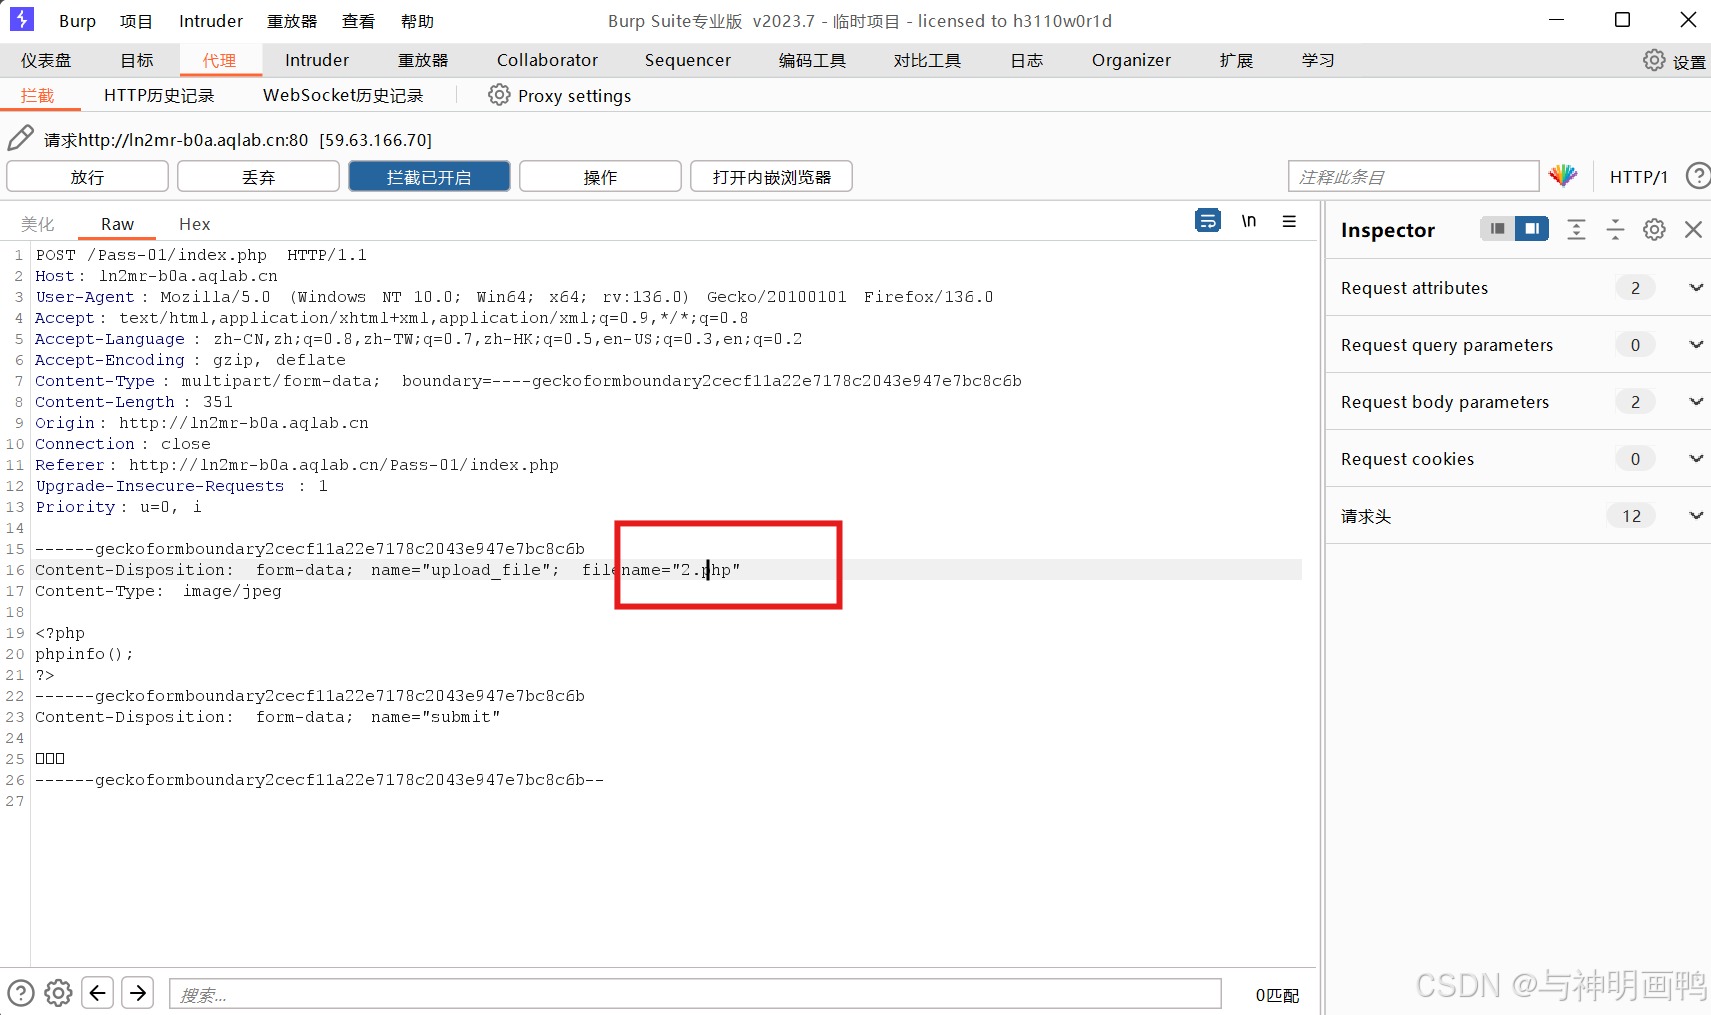Click the HTTP/1 protocol label
The width and height of the screenshot is (1711, 1015).
pyautogui.click(x=1638, y=177)
